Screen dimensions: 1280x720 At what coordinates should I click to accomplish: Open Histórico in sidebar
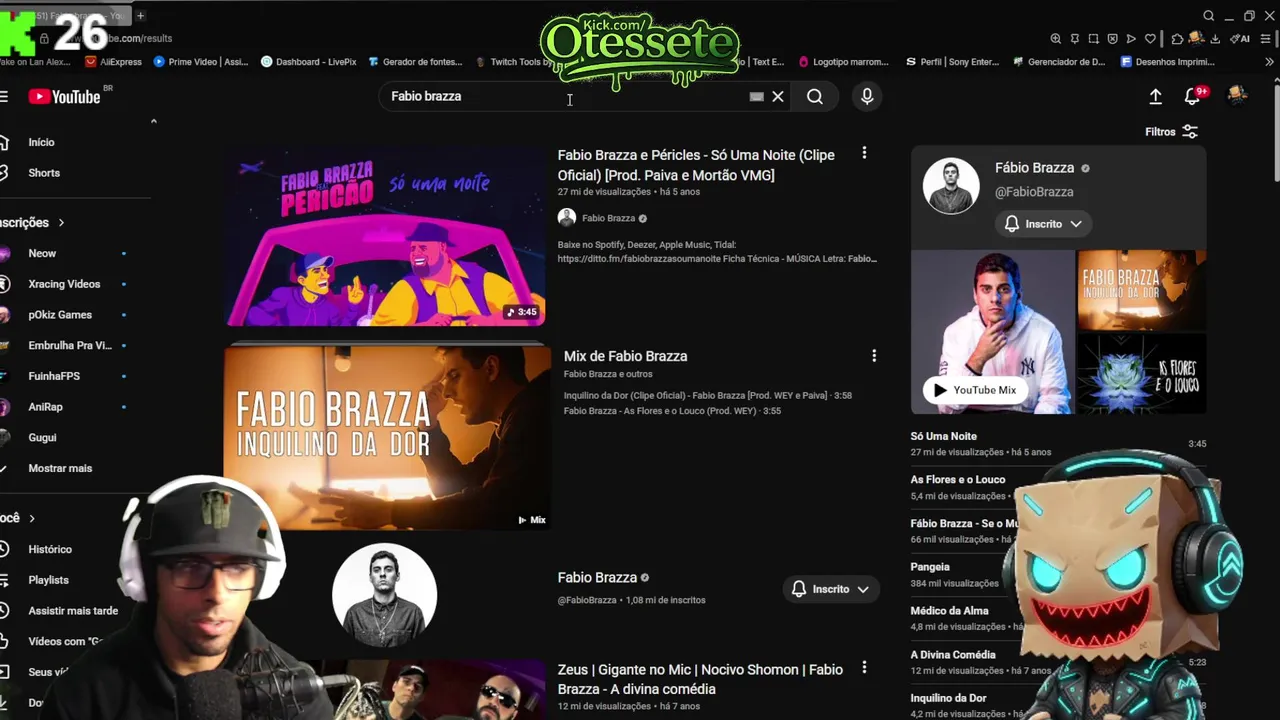(50, 549)
